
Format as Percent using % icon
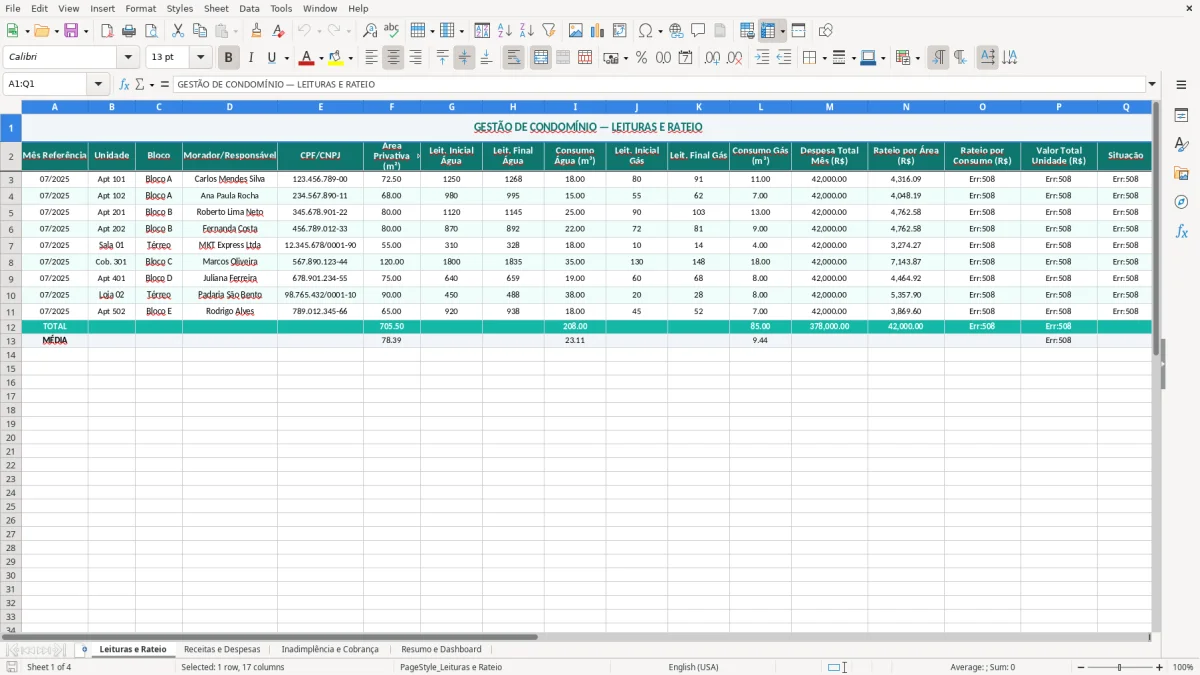[642, 58]
